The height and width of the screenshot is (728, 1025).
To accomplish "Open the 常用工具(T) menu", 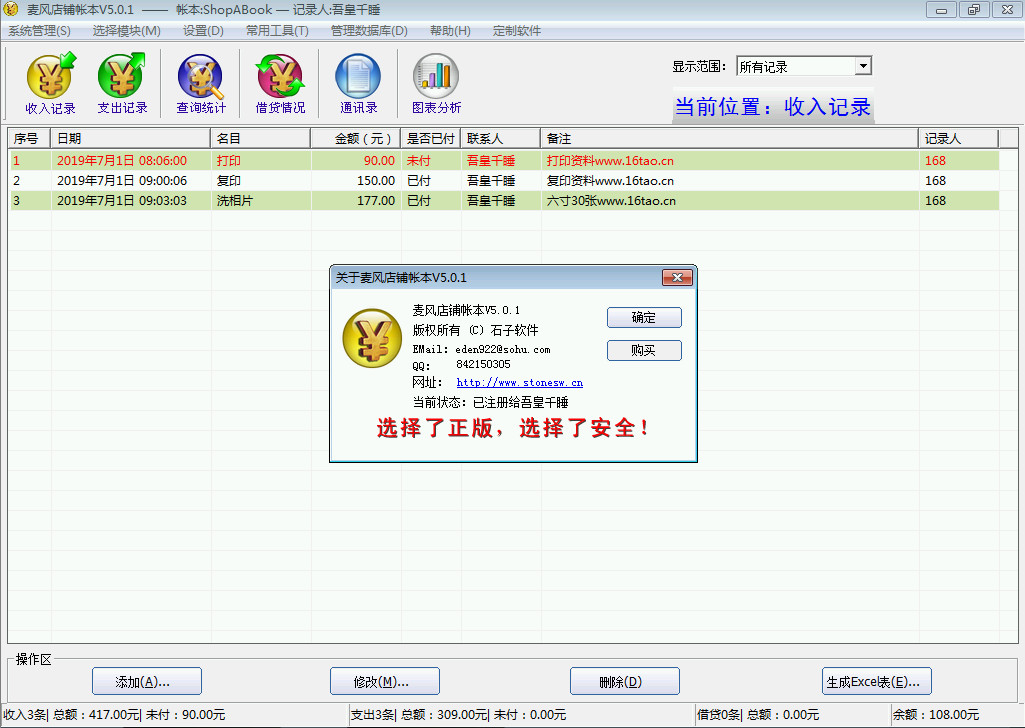I will coord(277,31).
